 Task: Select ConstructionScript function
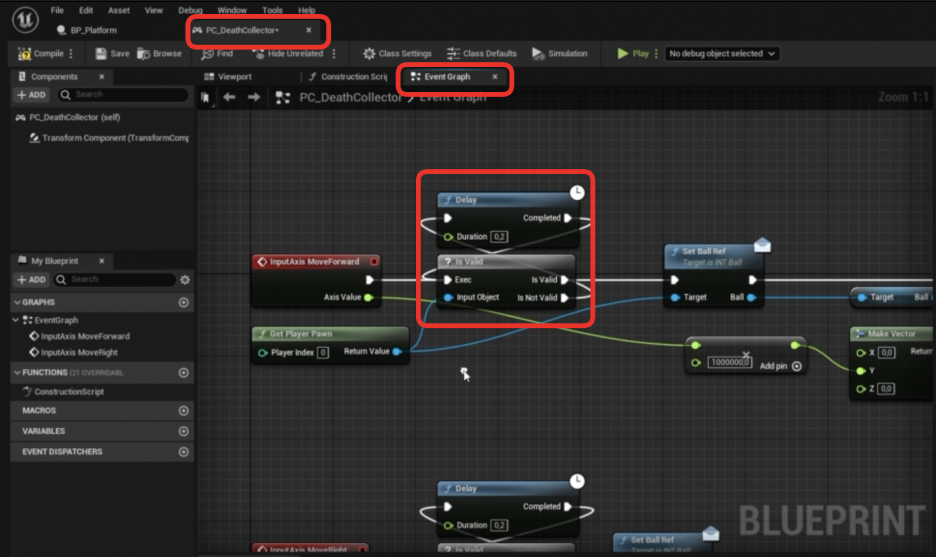pos(63,392)
